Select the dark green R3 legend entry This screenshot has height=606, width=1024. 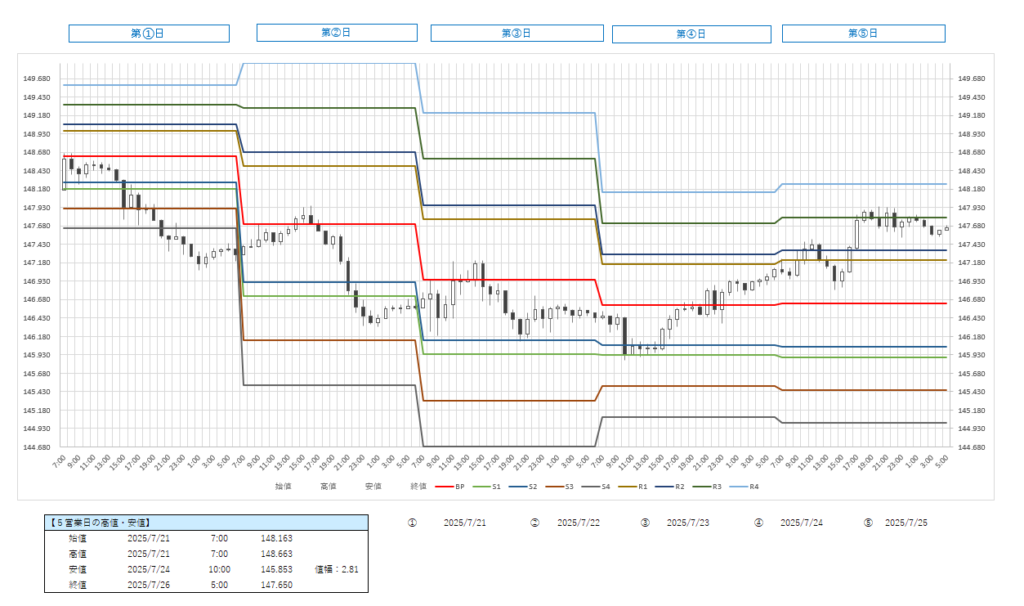coord(709,487)
